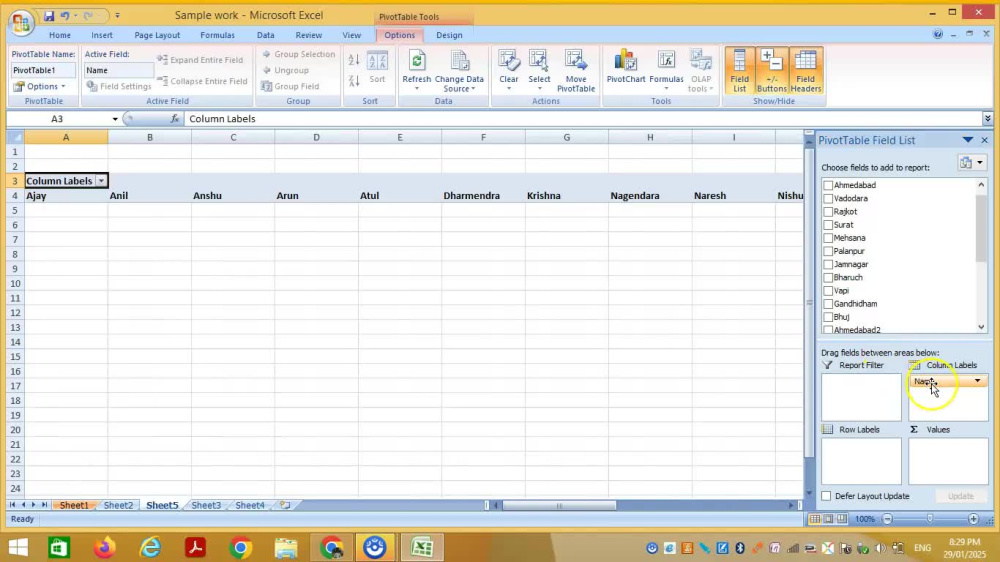Refresh the PivotTable data

tap(416, 70)
